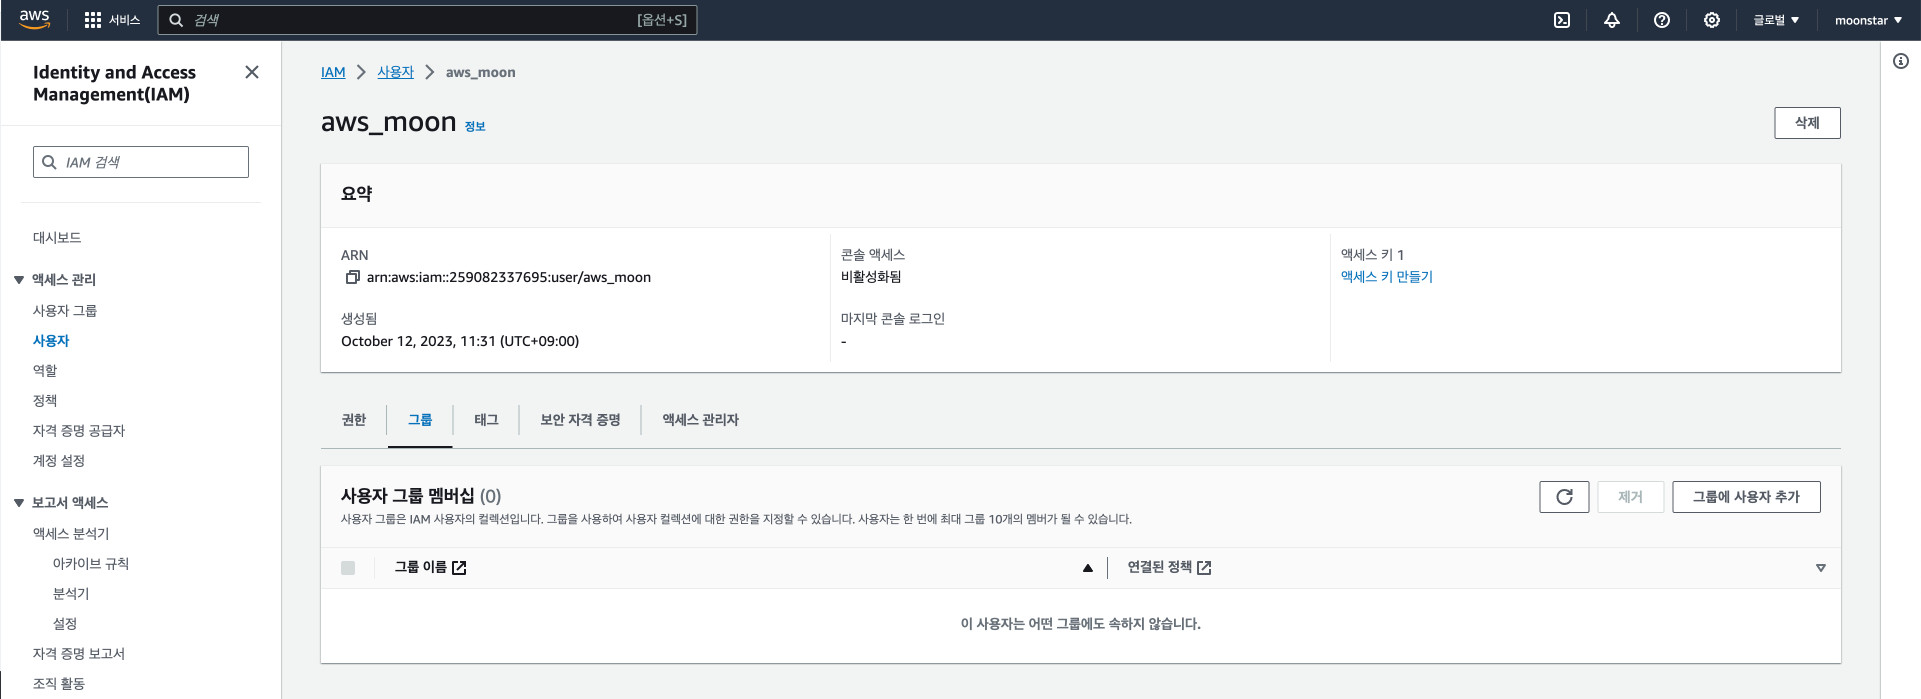Click the ARN text arn:aws:iam::259082337695:user/aws_moon

(x=509, y=277)
